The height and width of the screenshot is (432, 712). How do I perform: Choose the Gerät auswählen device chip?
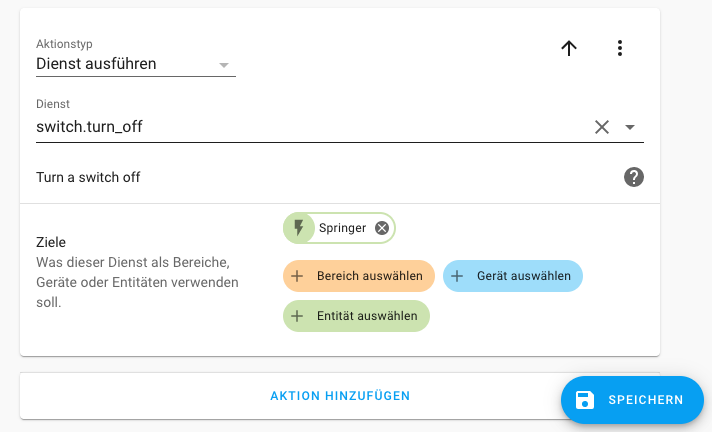[523, 276]
